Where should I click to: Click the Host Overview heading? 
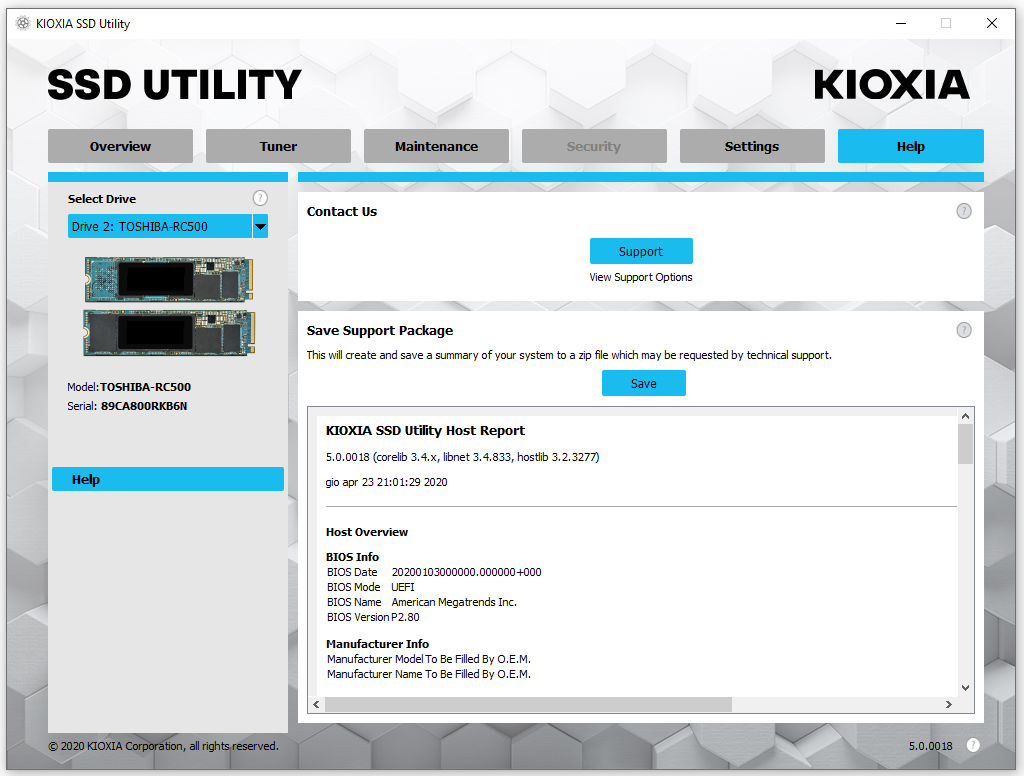click(367, 532)
